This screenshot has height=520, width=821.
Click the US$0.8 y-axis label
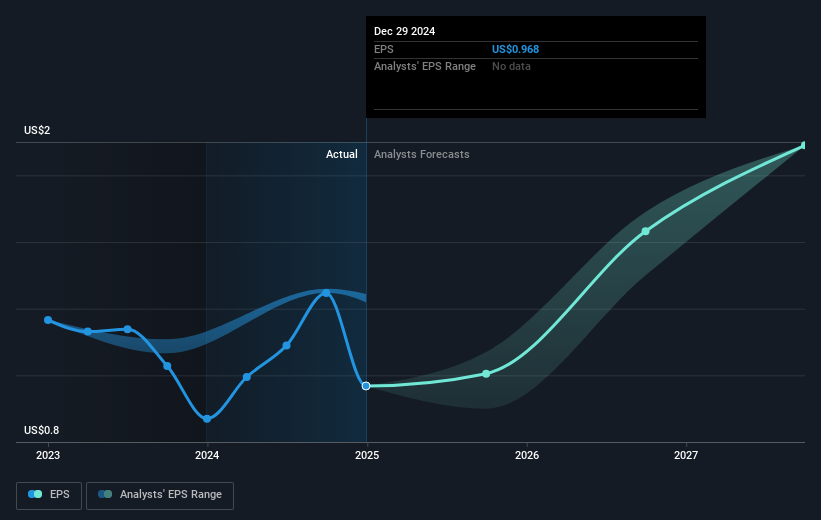point(41,430)
